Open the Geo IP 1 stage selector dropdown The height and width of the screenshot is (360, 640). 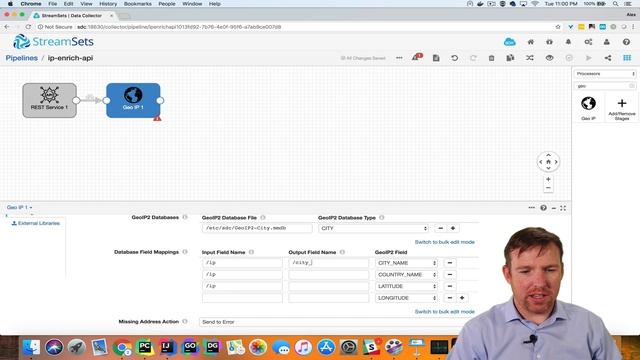coord(19,207)
